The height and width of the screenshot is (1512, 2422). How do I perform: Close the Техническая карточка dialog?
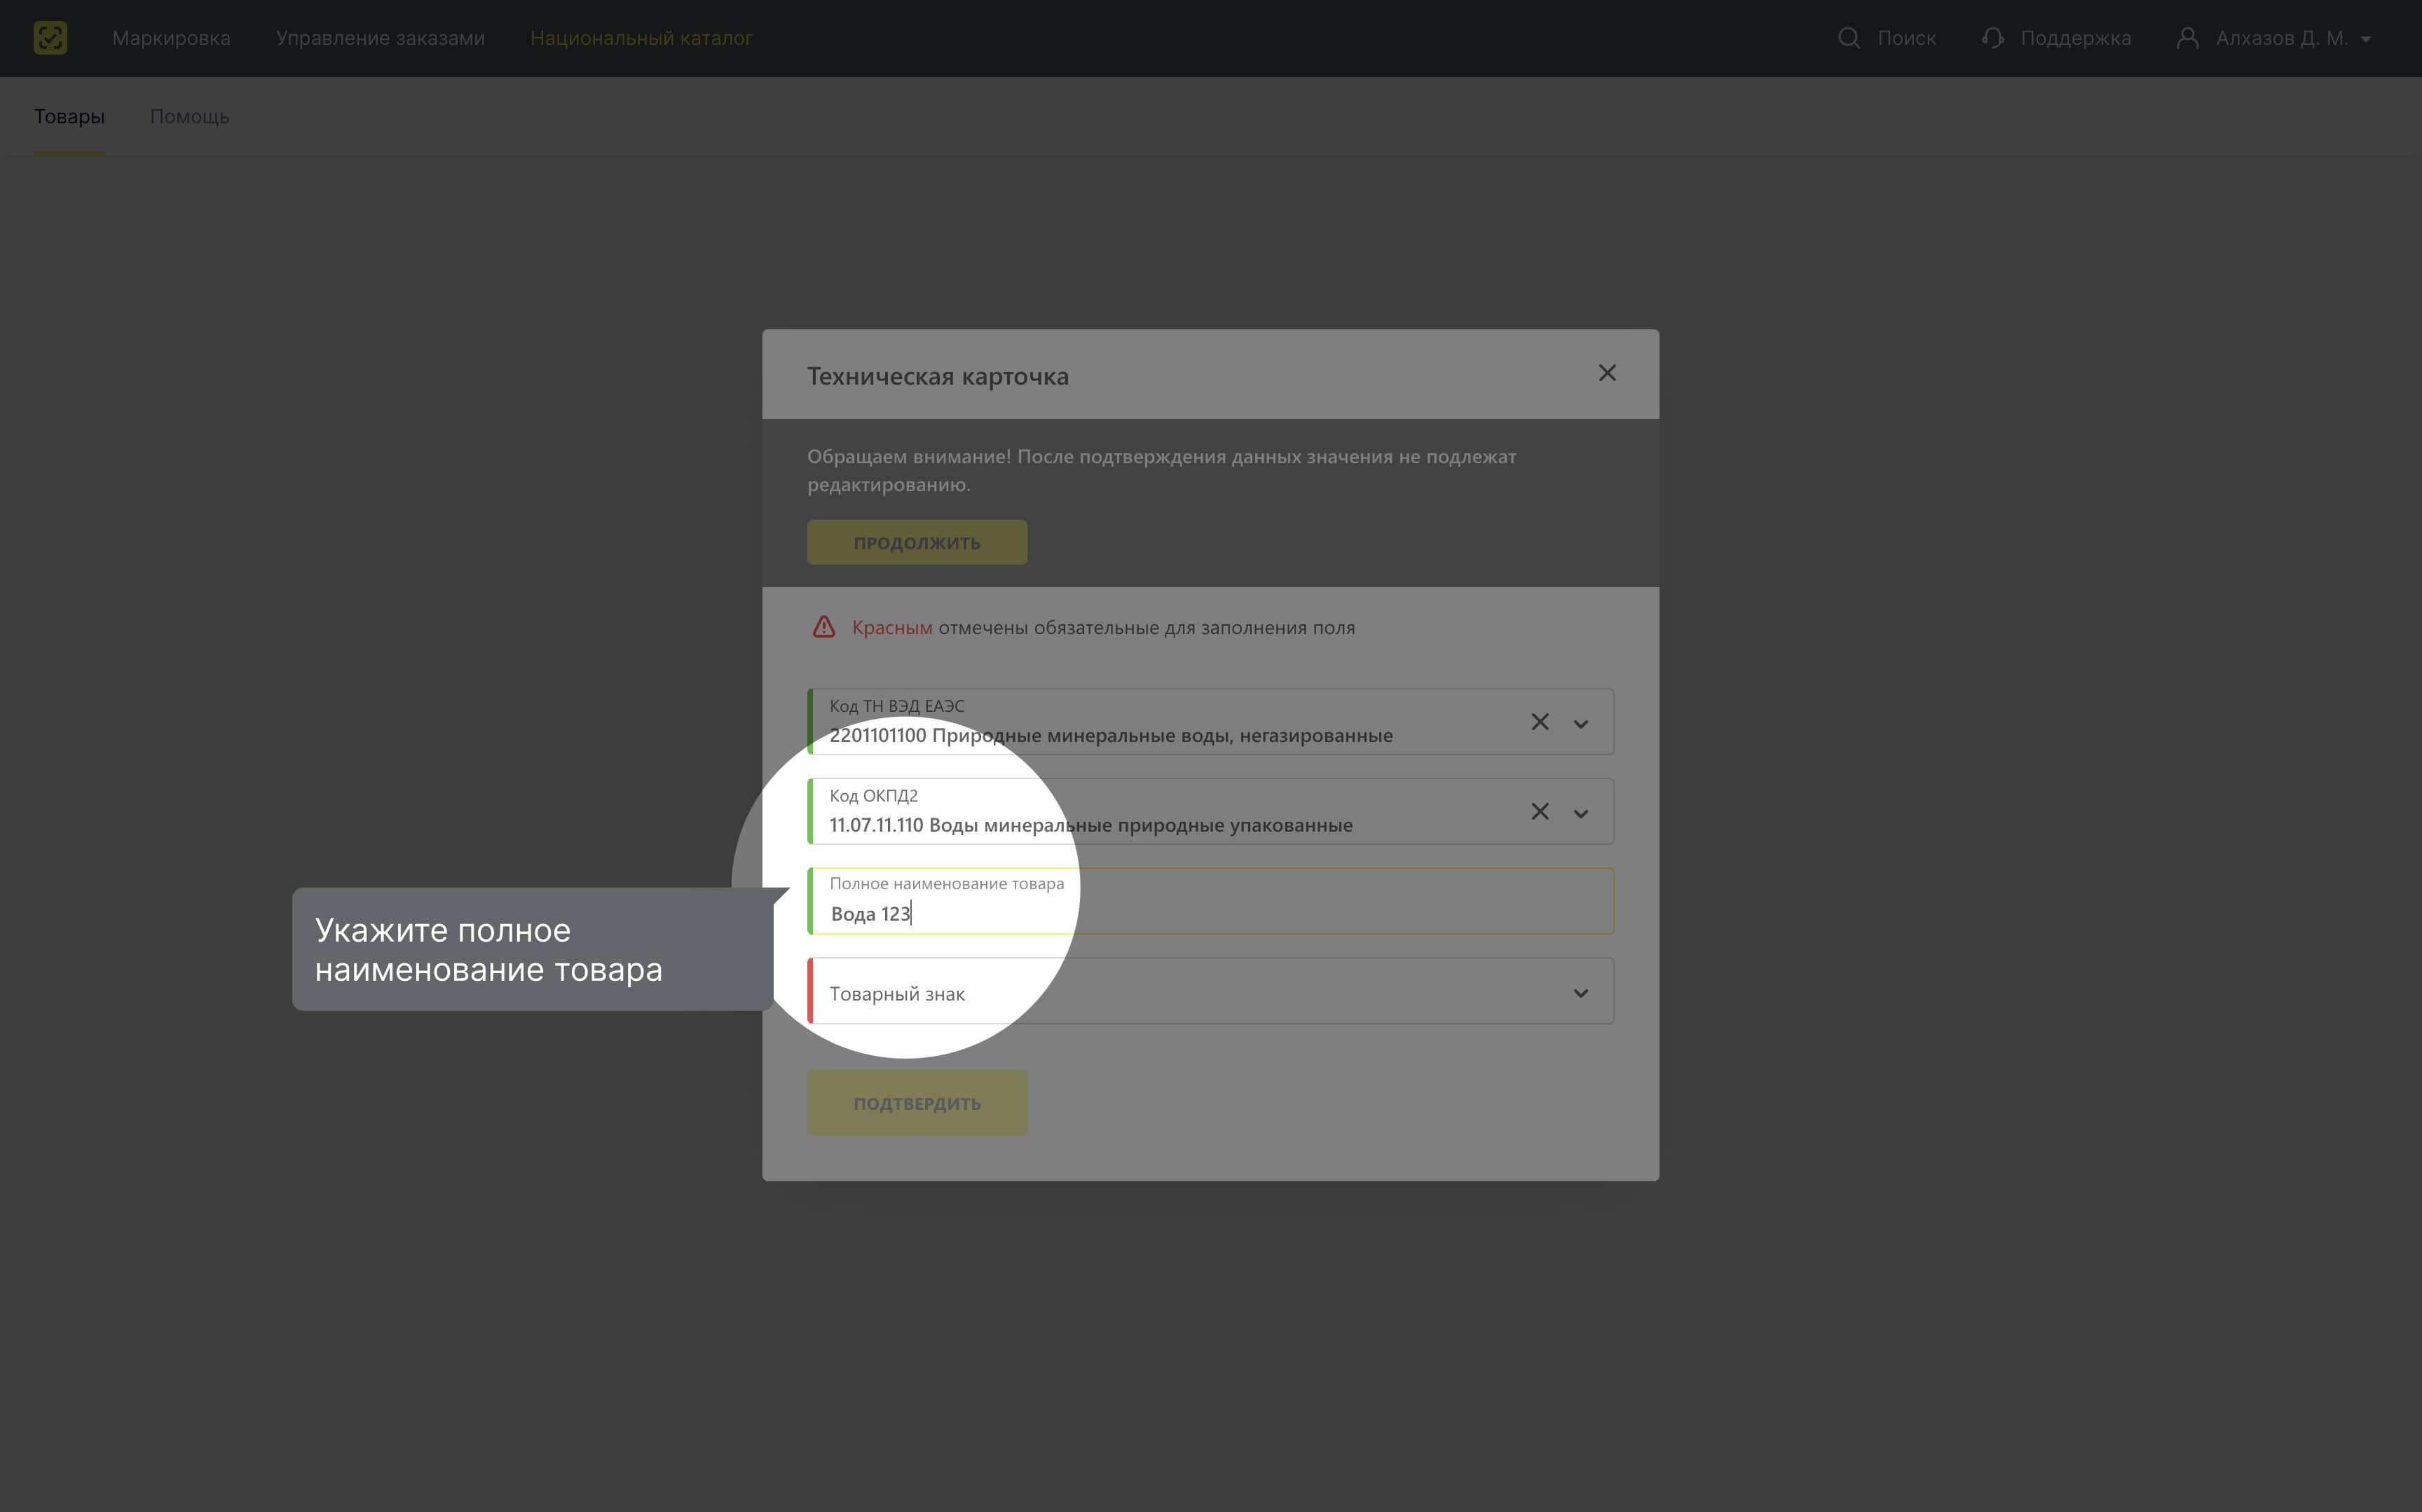[1607, 373]
